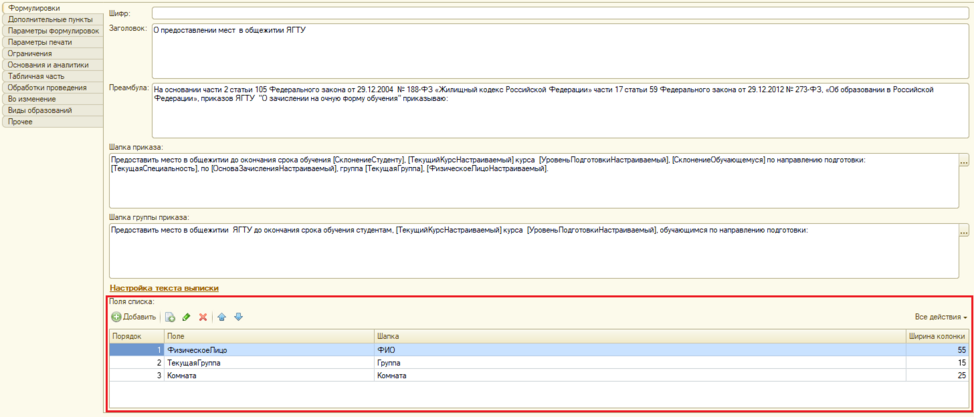
Task: Open the Формулировки tab
Action: pyautogui.click(x=52, y=8)
